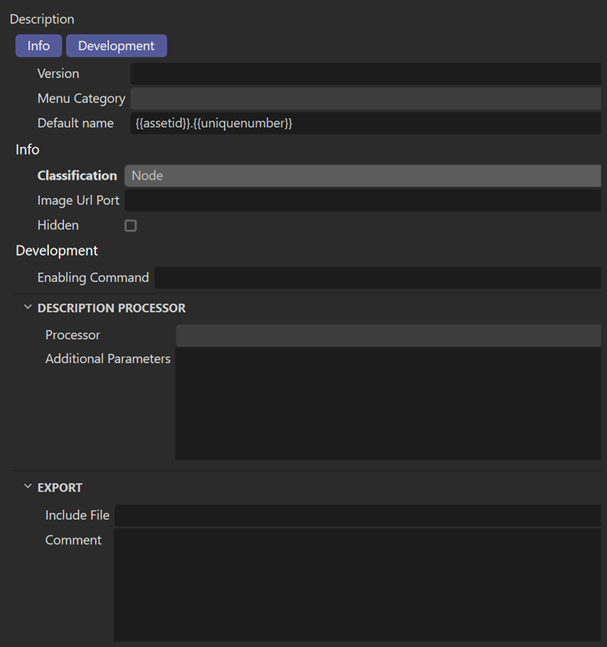Click the Description panel title
Image resolution: width=607 pixels, height=647 pixels.
click(42, 19)
